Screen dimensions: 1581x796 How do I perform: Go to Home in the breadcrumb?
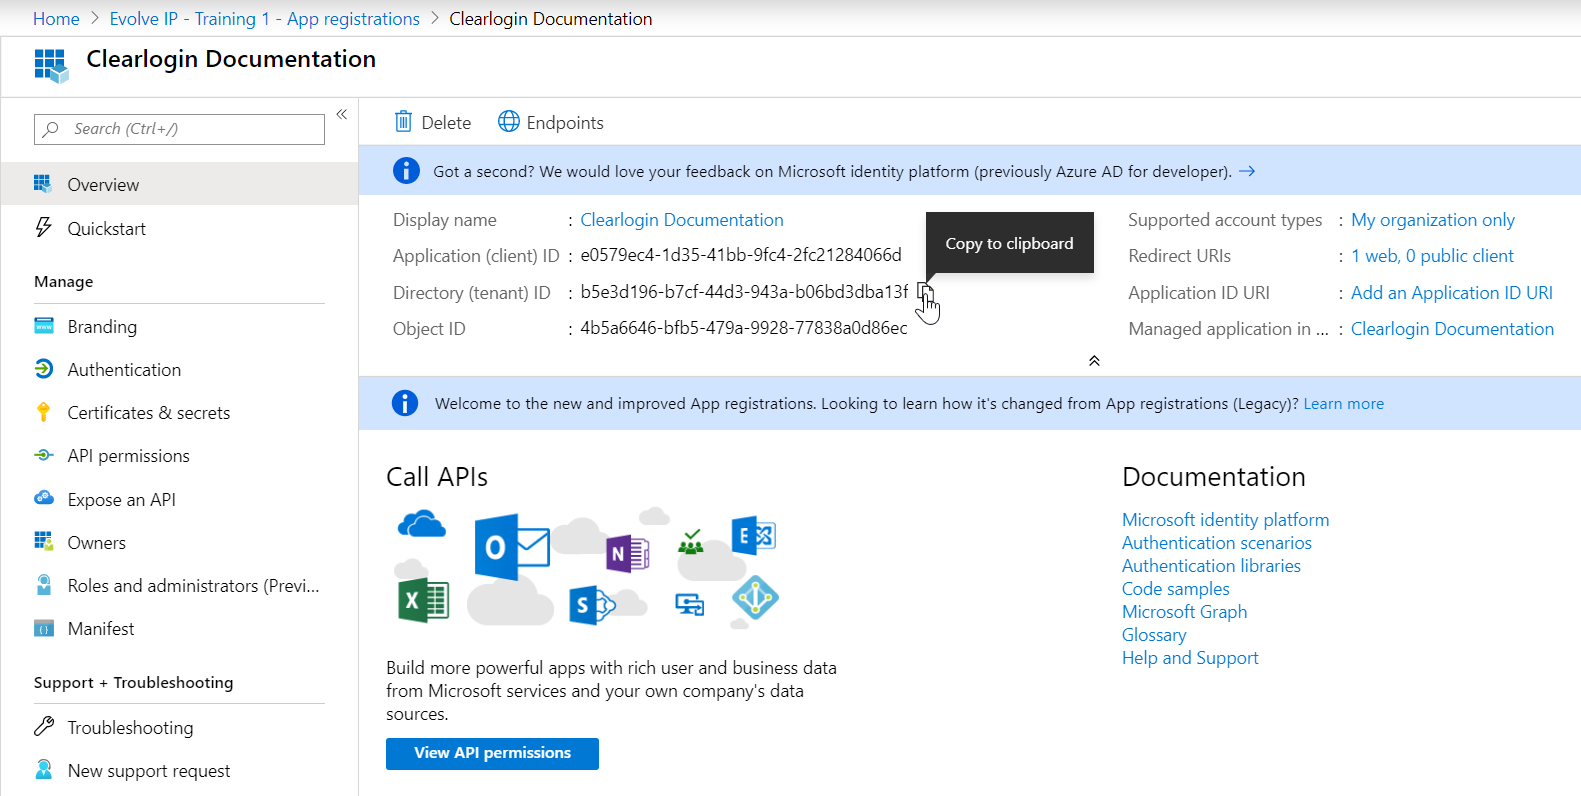(56, 19)
